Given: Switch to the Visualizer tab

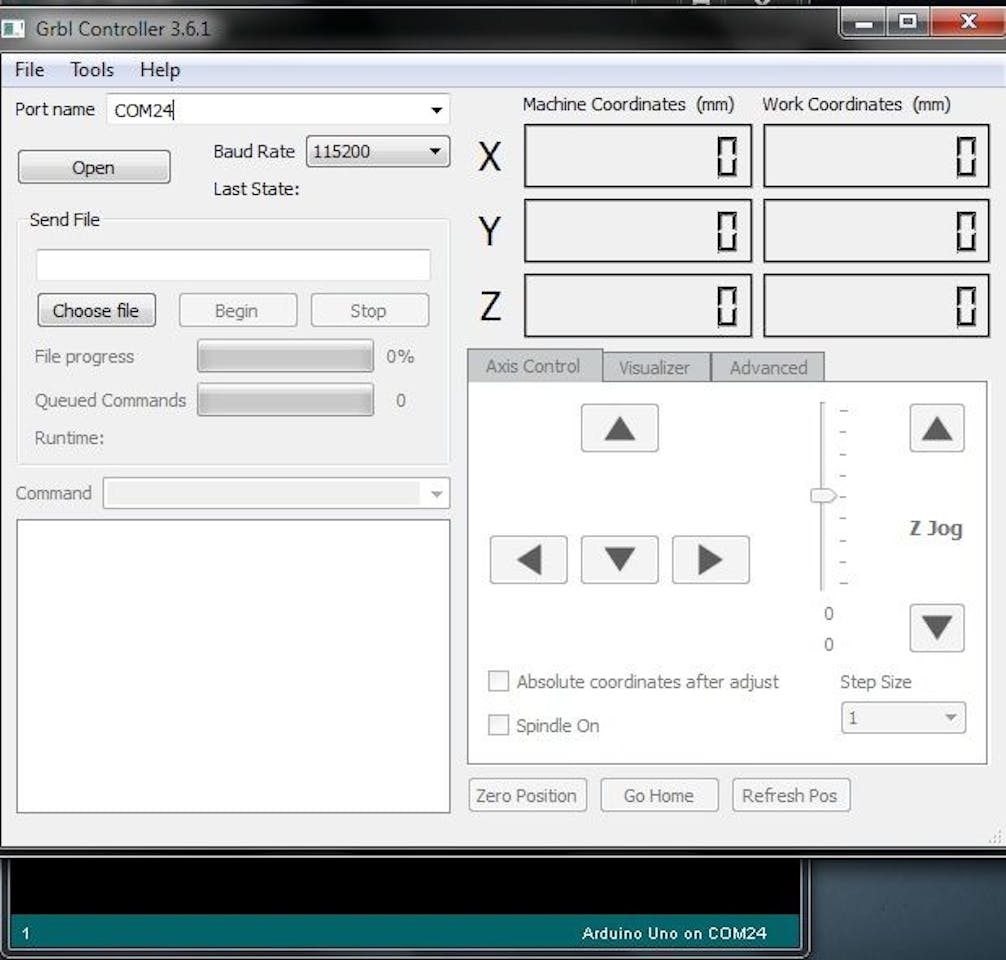Looking at the screenshot, I should coord(654,367).
